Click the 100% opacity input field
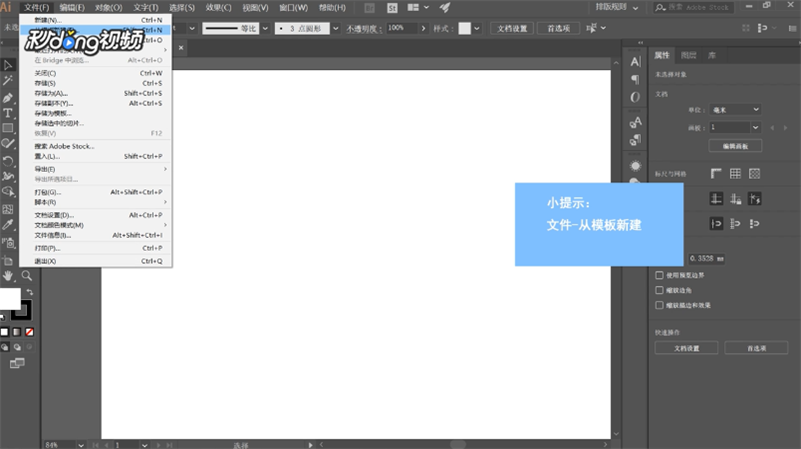 point(403,29)
